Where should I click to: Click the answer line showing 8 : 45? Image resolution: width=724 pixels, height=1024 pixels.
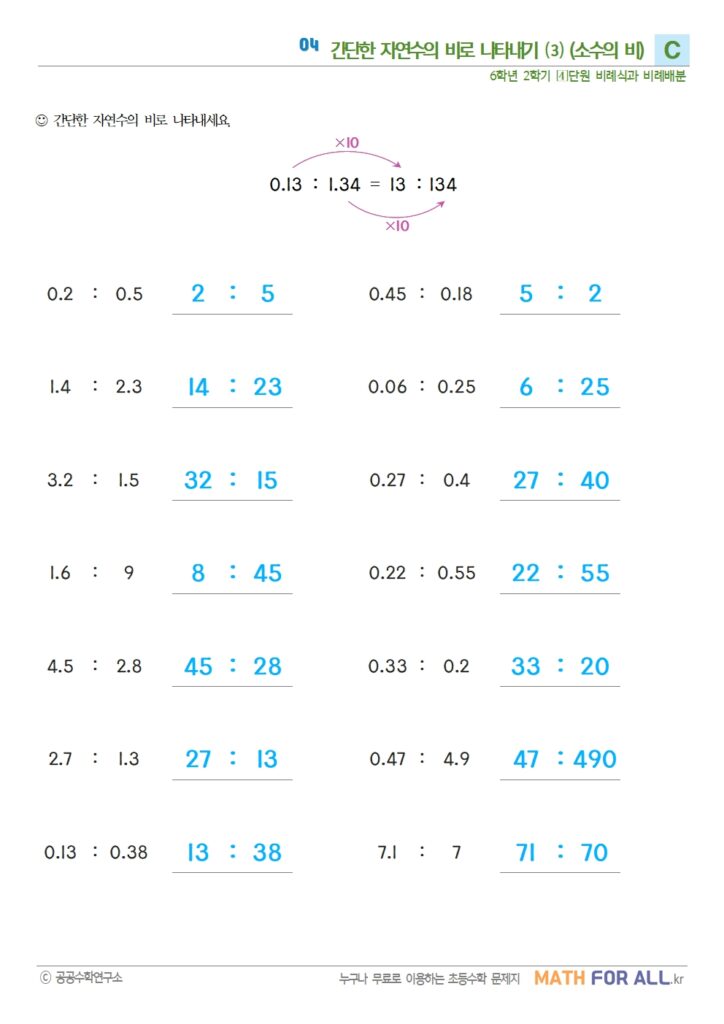(232, 574)
